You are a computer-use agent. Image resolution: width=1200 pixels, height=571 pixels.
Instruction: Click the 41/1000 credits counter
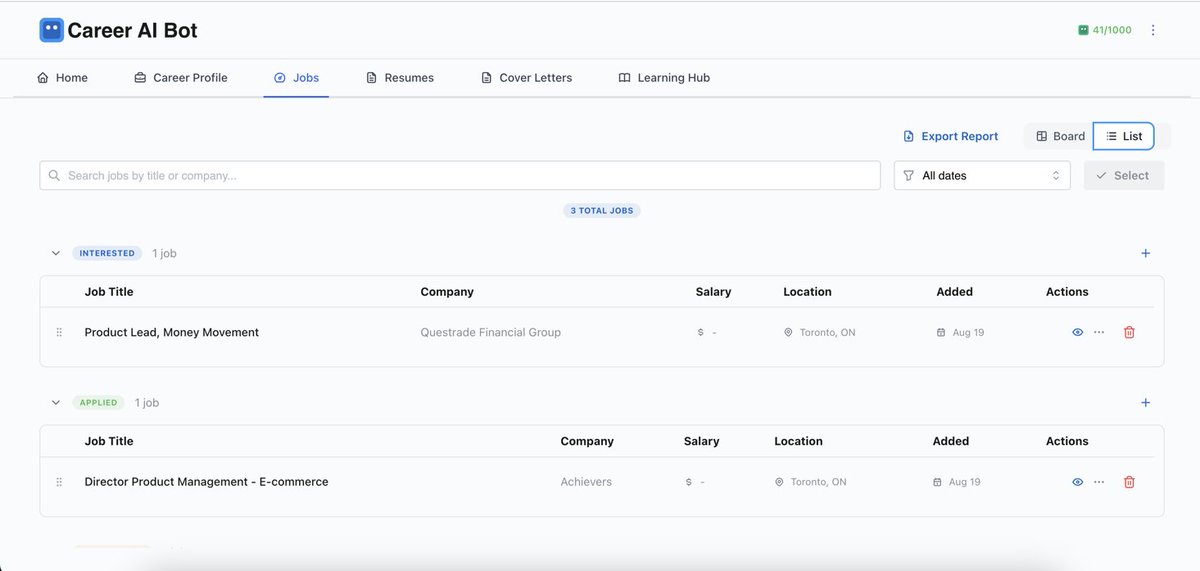tap(1105, 30)
